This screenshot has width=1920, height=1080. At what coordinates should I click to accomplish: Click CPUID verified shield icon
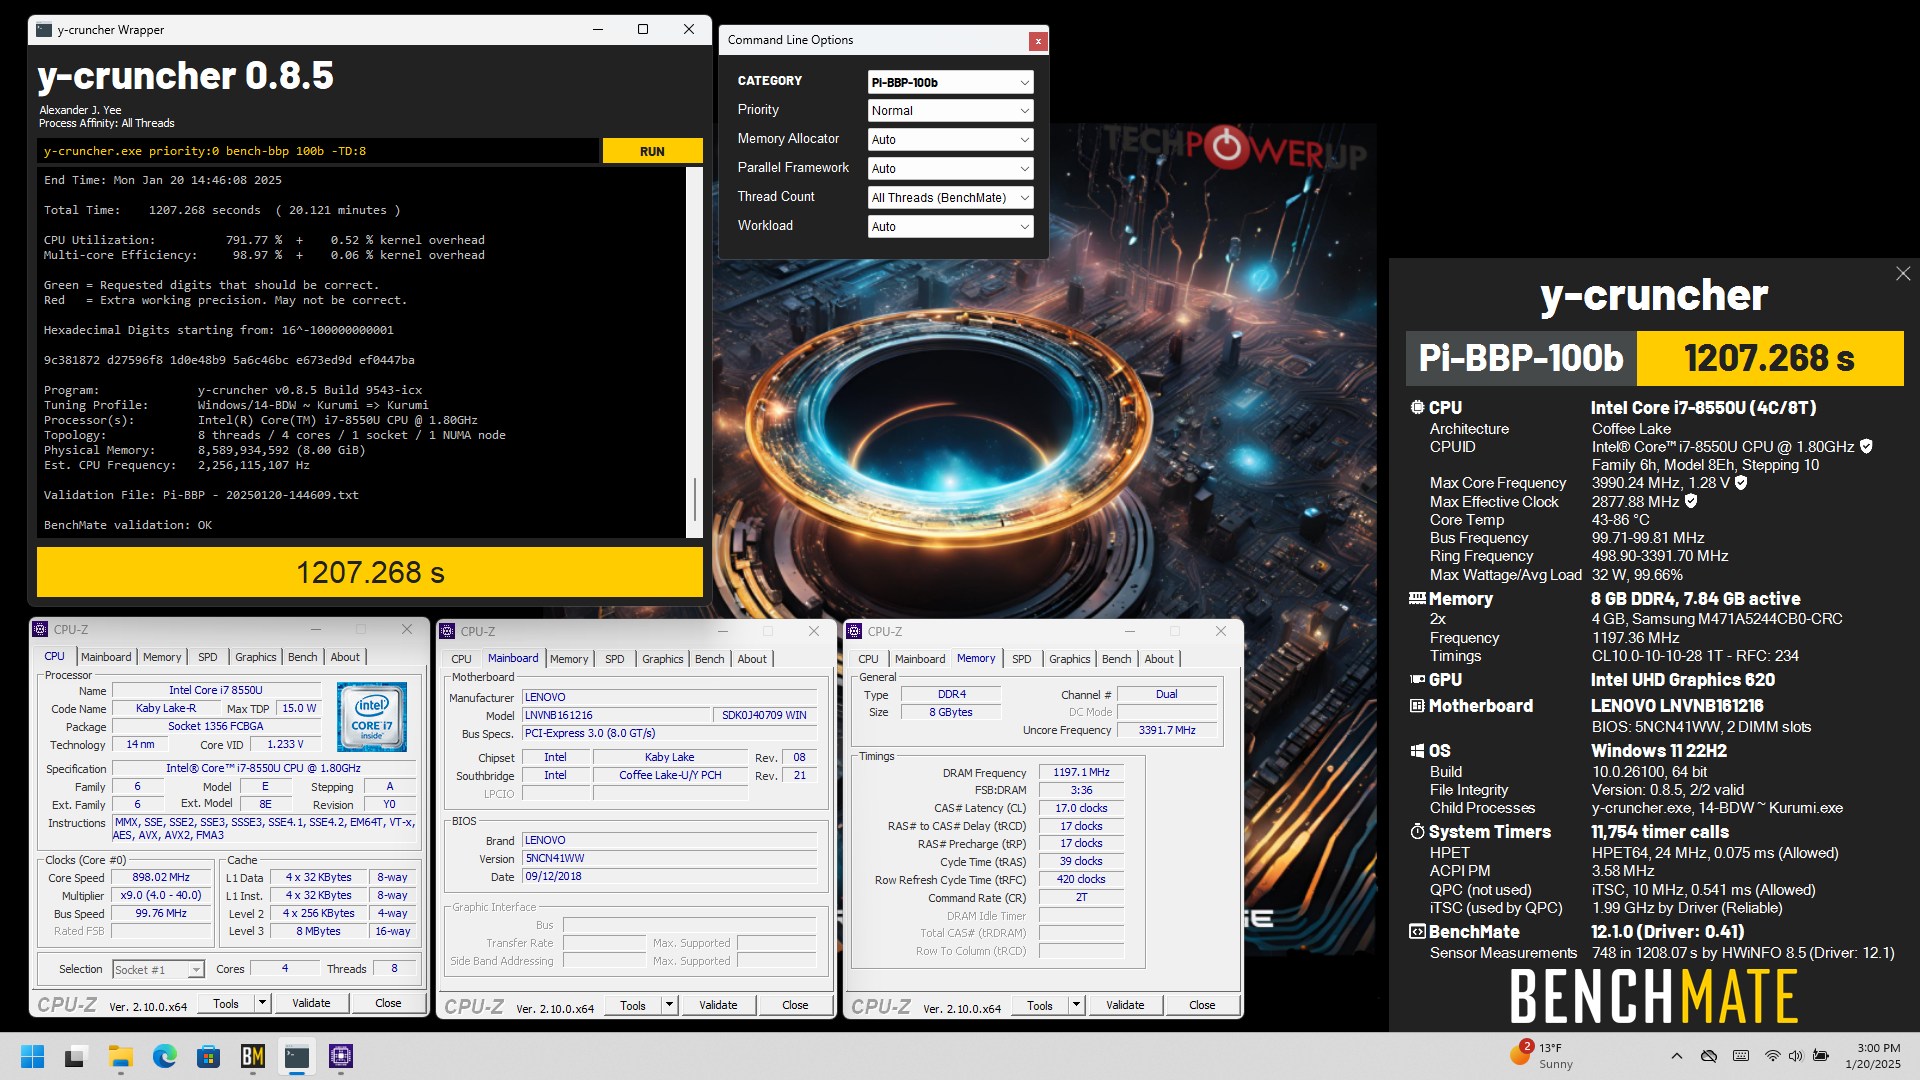(1866, 446)
